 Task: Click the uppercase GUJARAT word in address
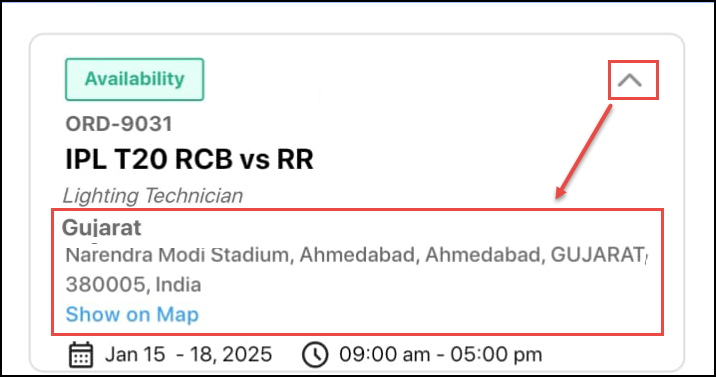tap(598, 255)
